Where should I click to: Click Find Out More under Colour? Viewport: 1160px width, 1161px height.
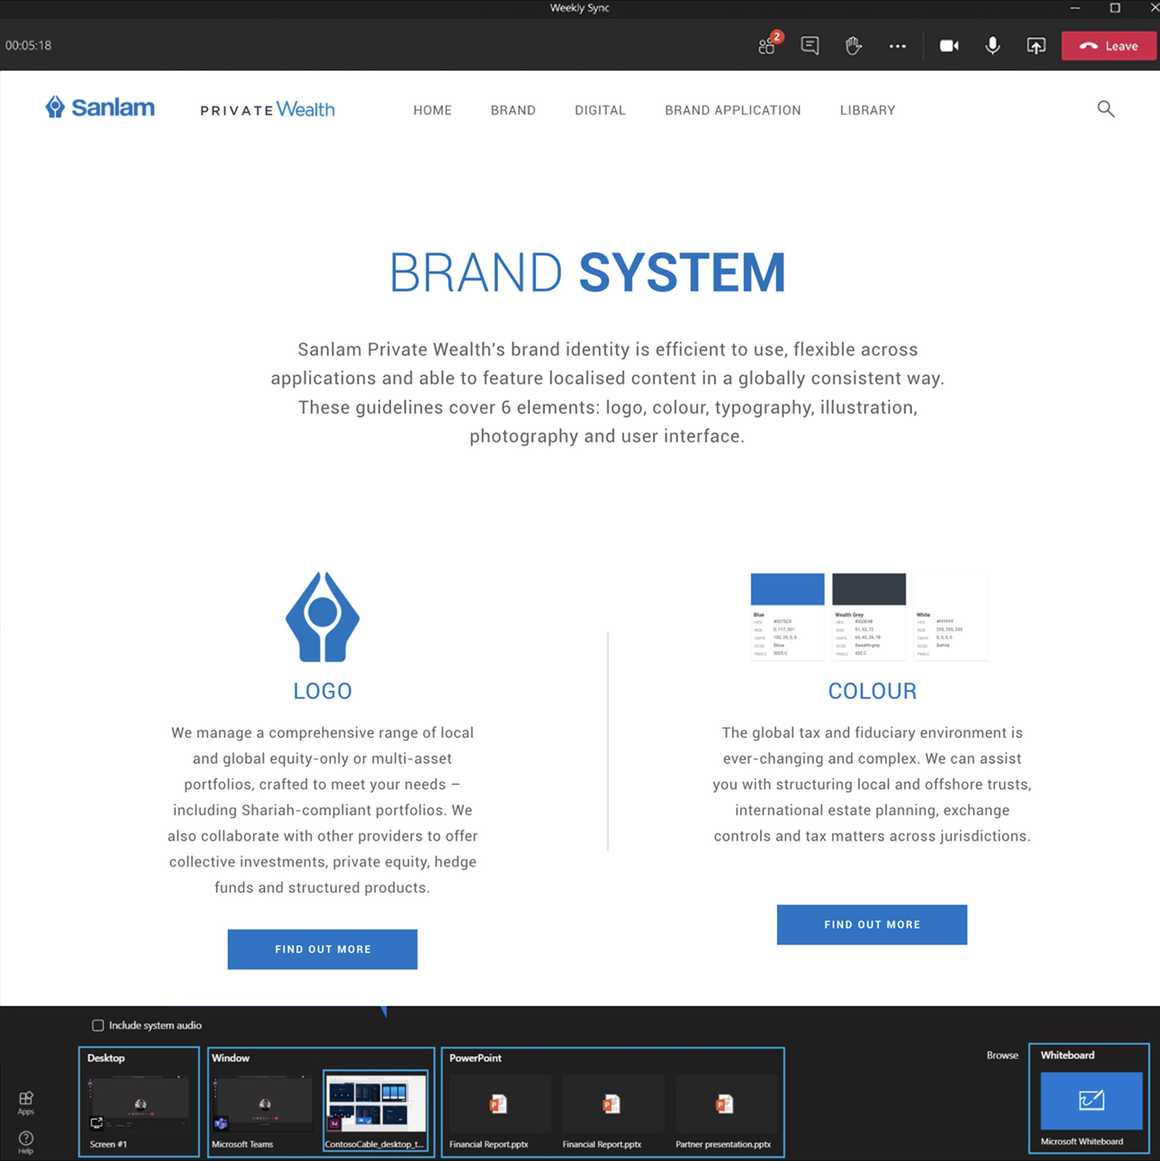[x=872, y=925]
